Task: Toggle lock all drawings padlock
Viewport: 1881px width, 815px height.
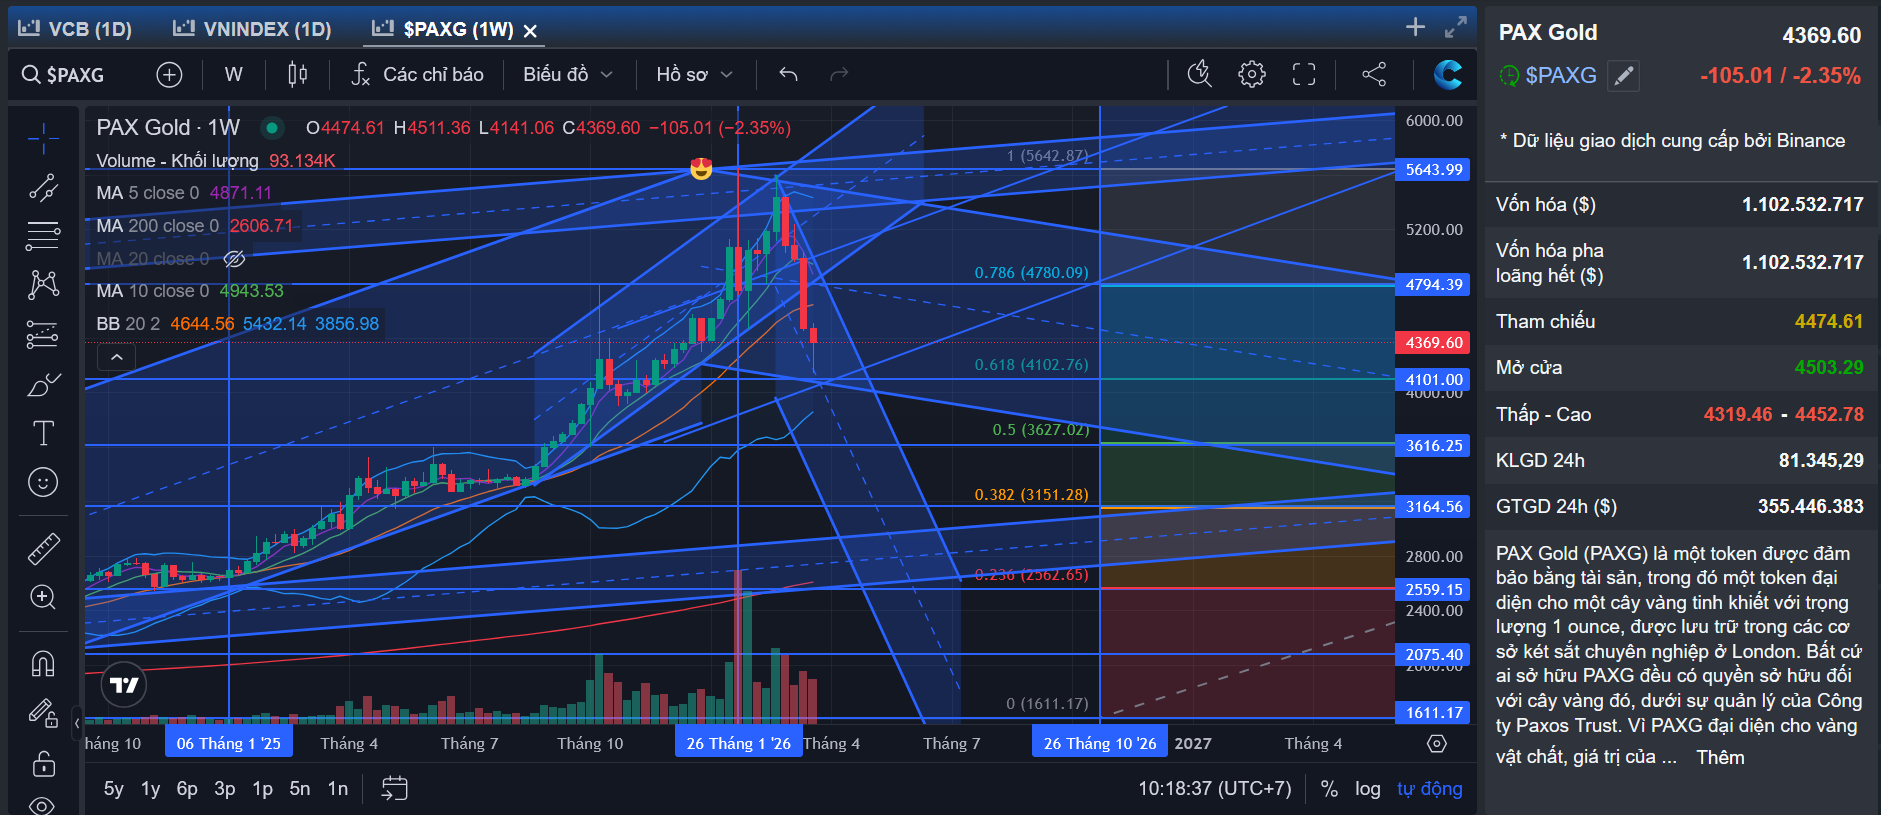Action: coord(43,763)
